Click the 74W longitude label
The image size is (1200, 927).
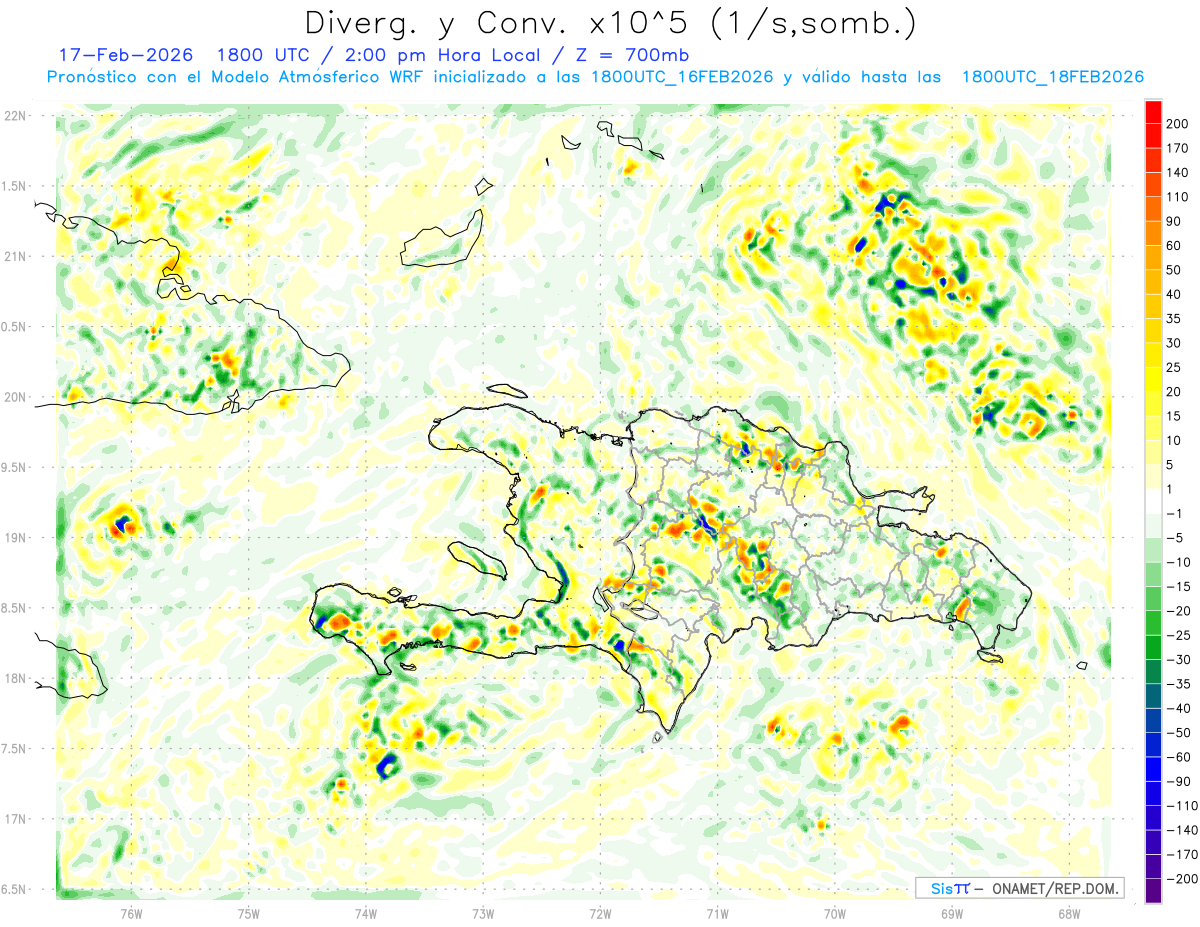click(365, 913)
